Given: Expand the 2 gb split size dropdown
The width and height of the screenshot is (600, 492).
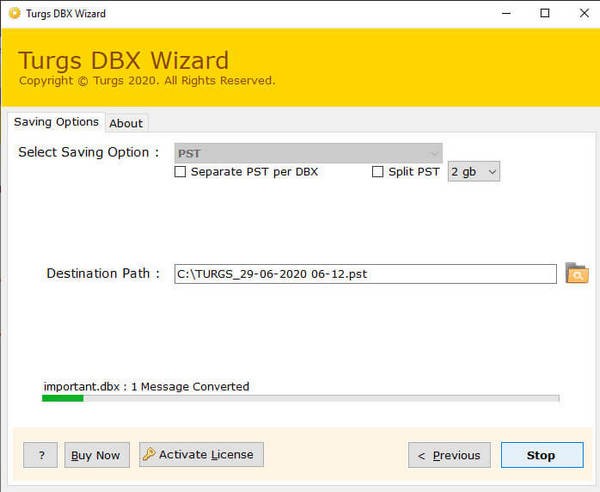Looking at the screenshot, I should [x=474, y=172].
